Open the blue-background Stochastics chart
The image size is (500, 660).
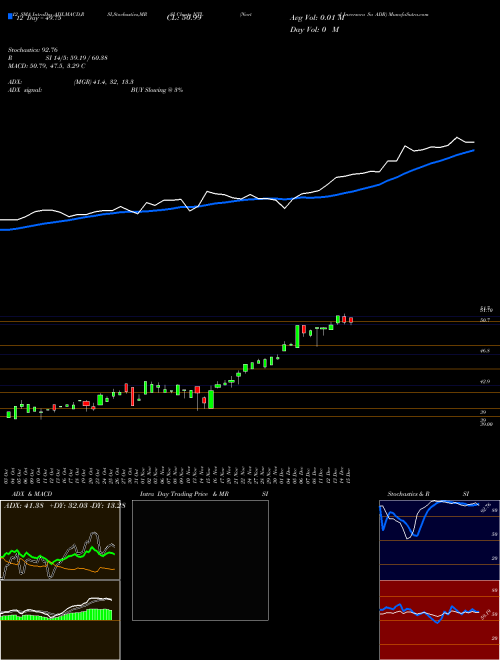[439, 540]
